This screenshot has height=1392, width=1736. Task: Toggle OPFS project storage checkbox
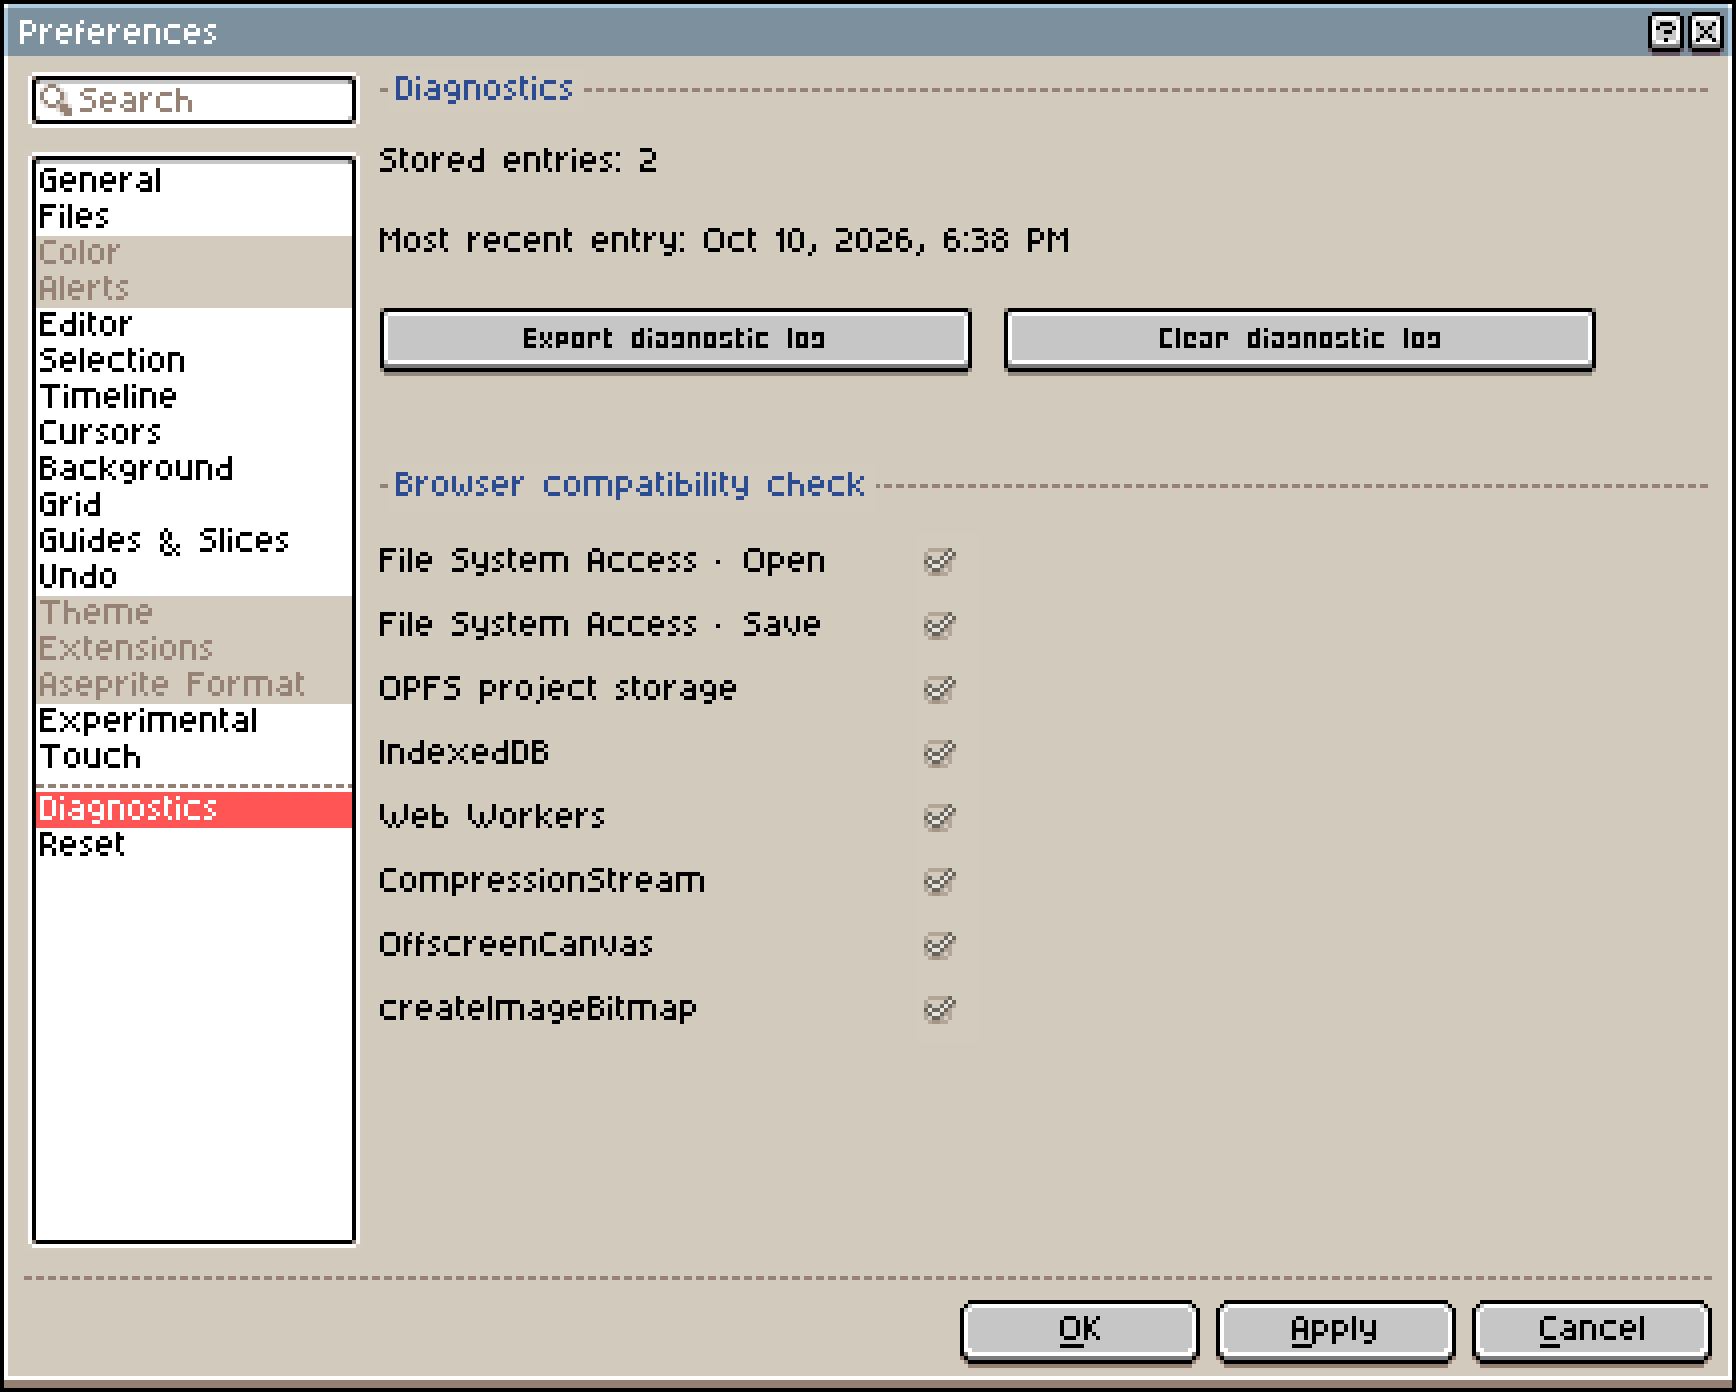(x=939, y=689)
